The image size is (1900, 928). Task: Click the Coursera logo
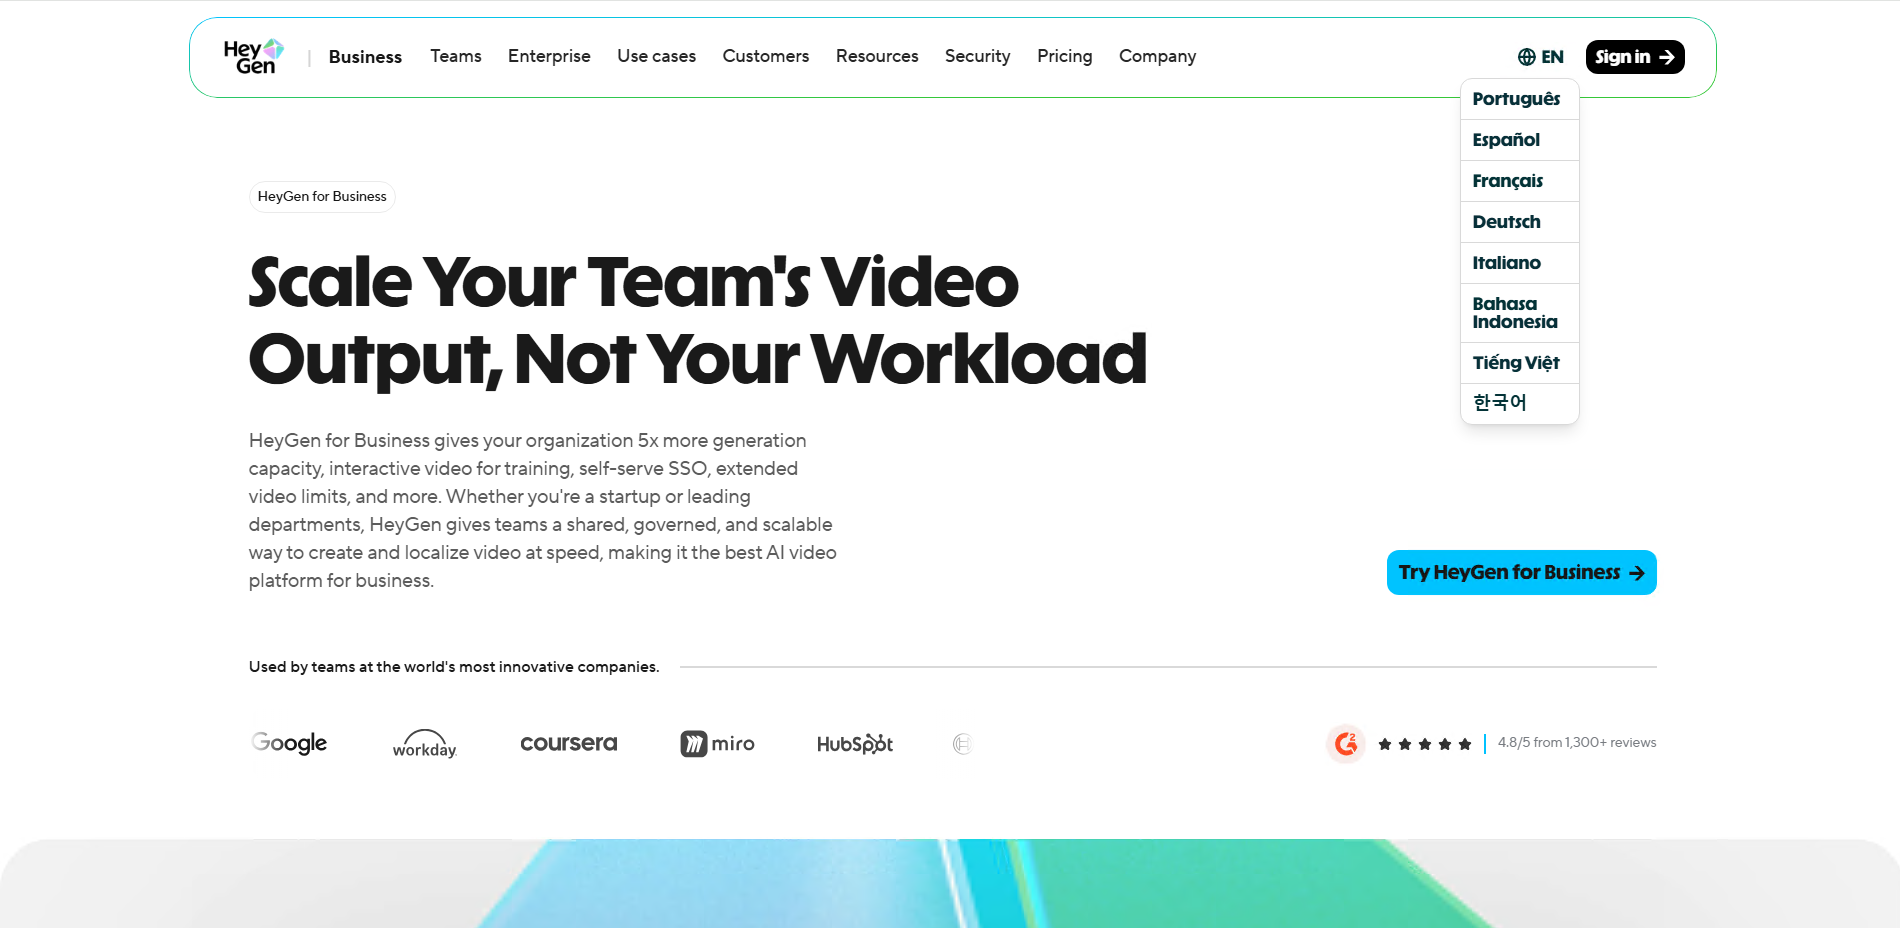tap(568, 743)
